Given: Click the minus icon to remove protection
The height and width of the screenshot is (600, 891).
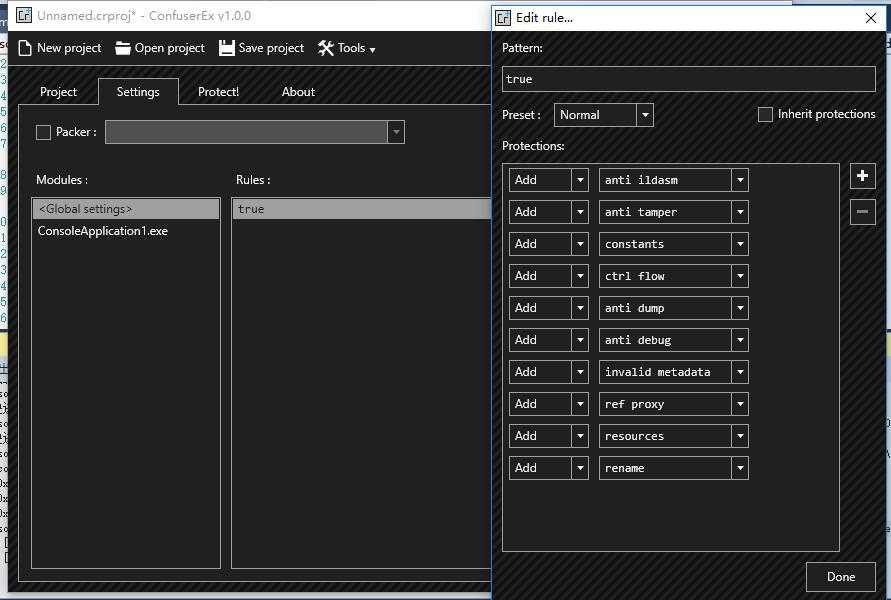Looking at the screenshot, I should coord(862,212).
